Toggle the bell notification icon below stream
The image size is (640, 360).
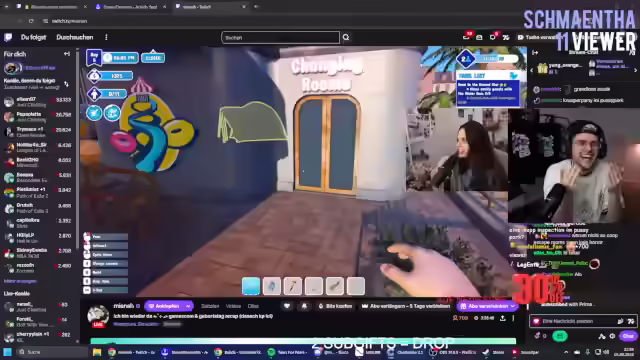[x=304, y=306]
